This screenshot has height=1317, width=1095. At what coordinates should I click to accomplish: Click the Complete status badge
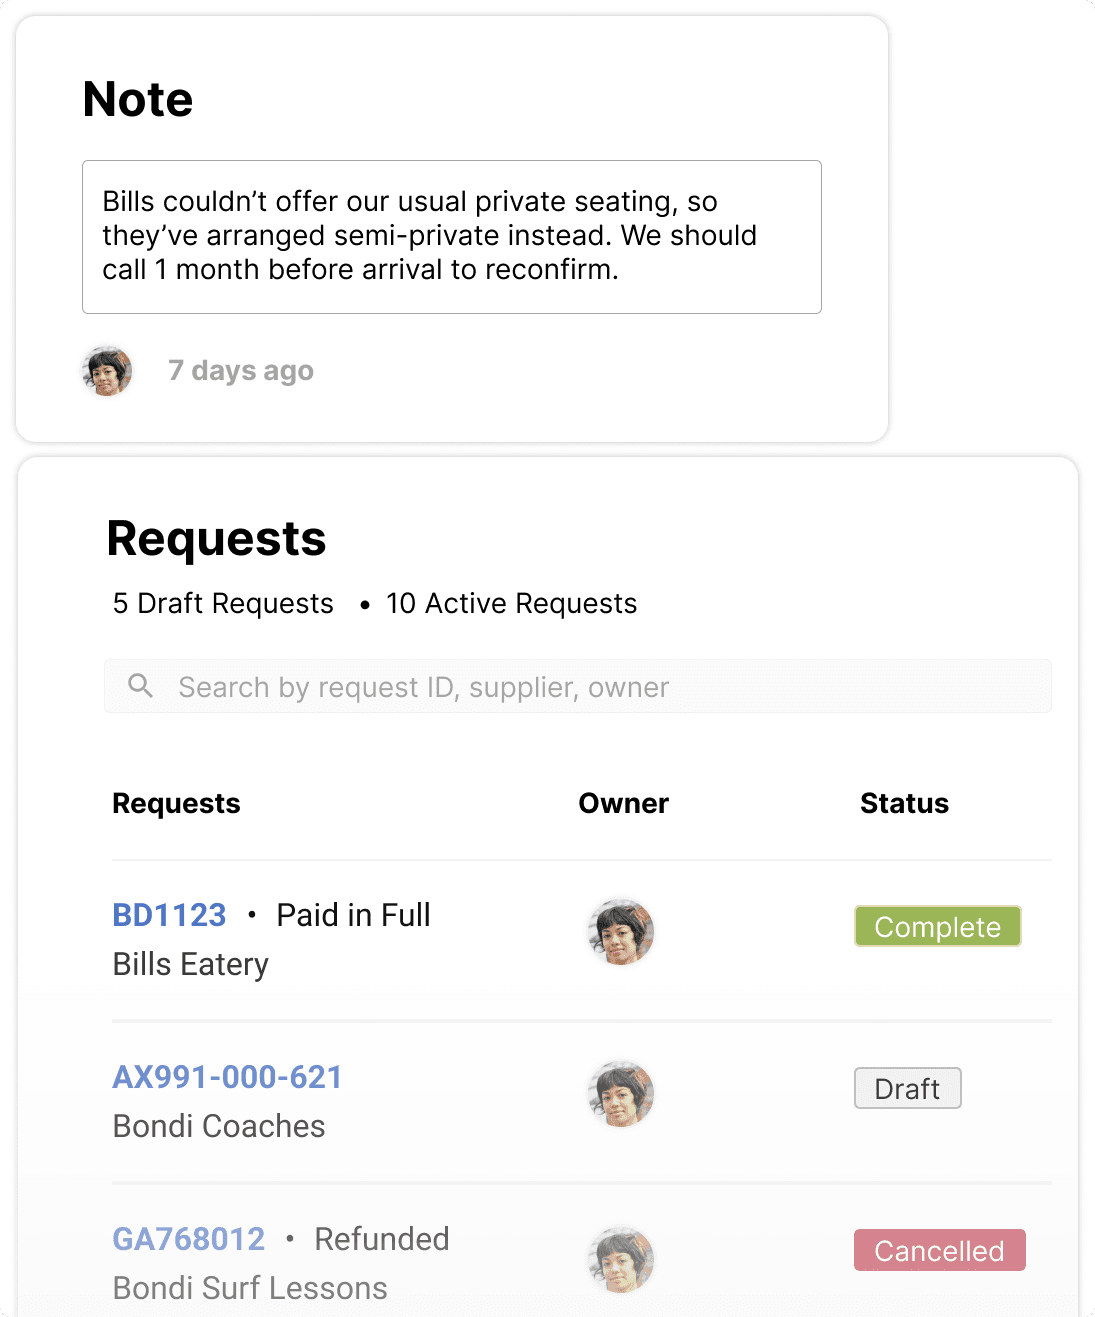(937, 927)
